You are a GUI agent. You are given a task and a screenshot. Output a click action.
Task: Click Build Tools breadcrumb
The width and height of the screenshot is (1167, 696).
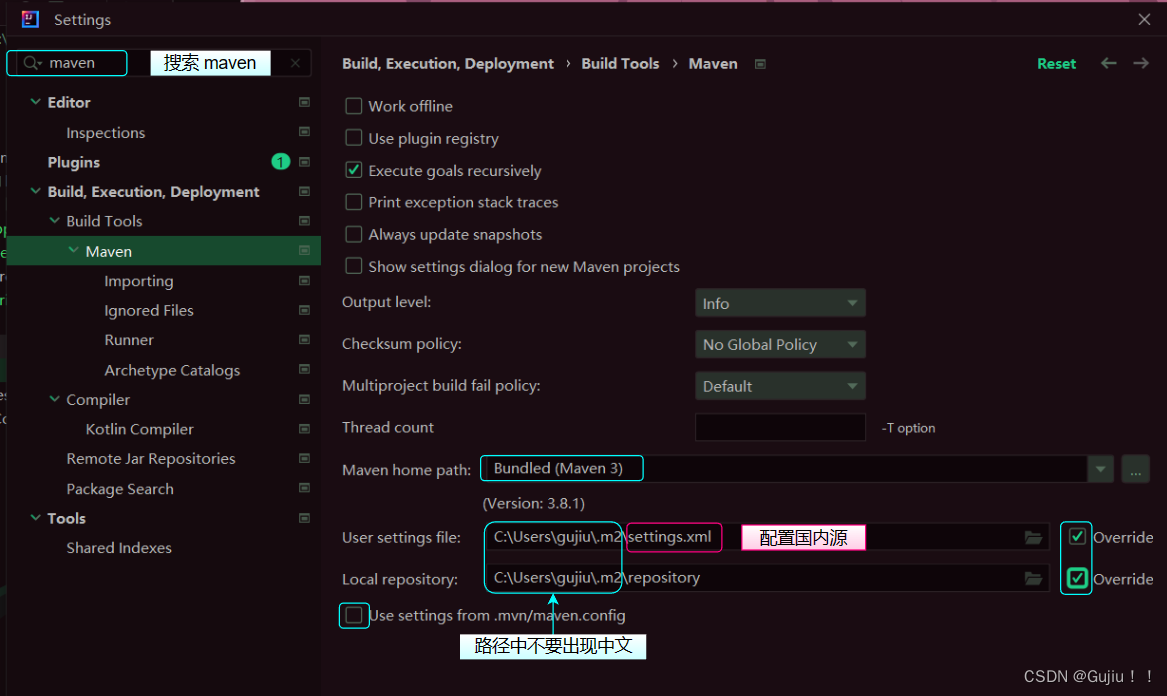[x=620, y=64]
